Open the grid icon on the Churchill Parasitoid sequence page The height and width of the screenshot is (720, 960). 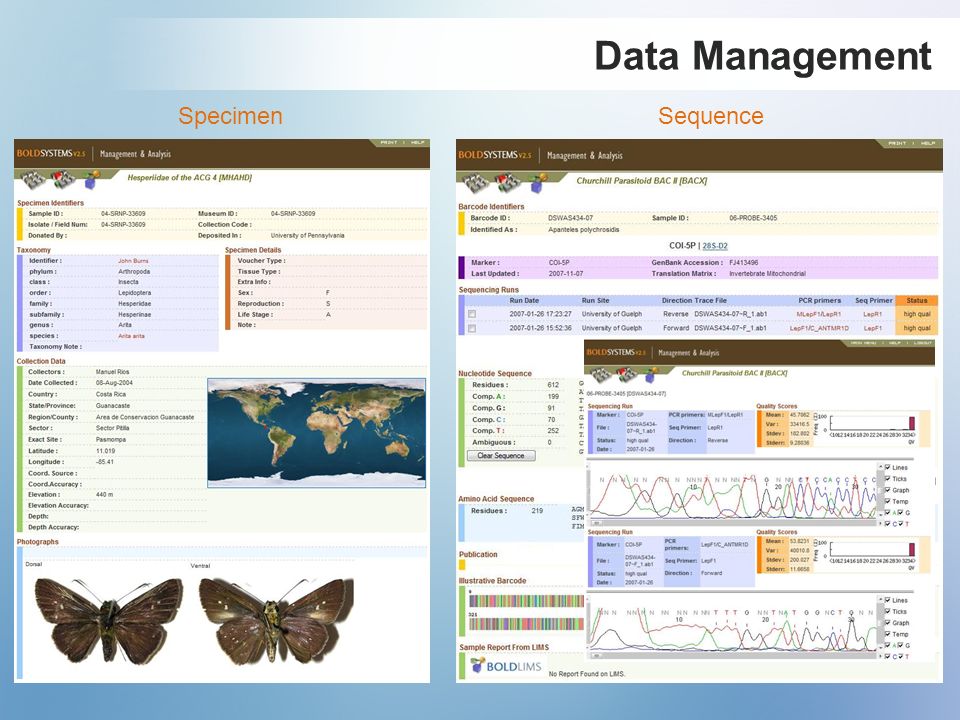[x=476, y=182]
